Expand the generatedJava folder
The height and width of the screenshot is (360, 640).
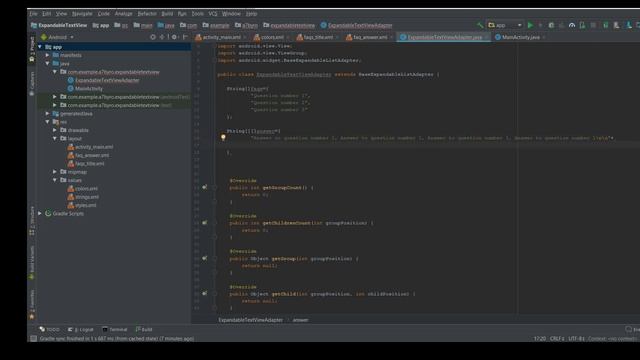click(x=47, y=113)
